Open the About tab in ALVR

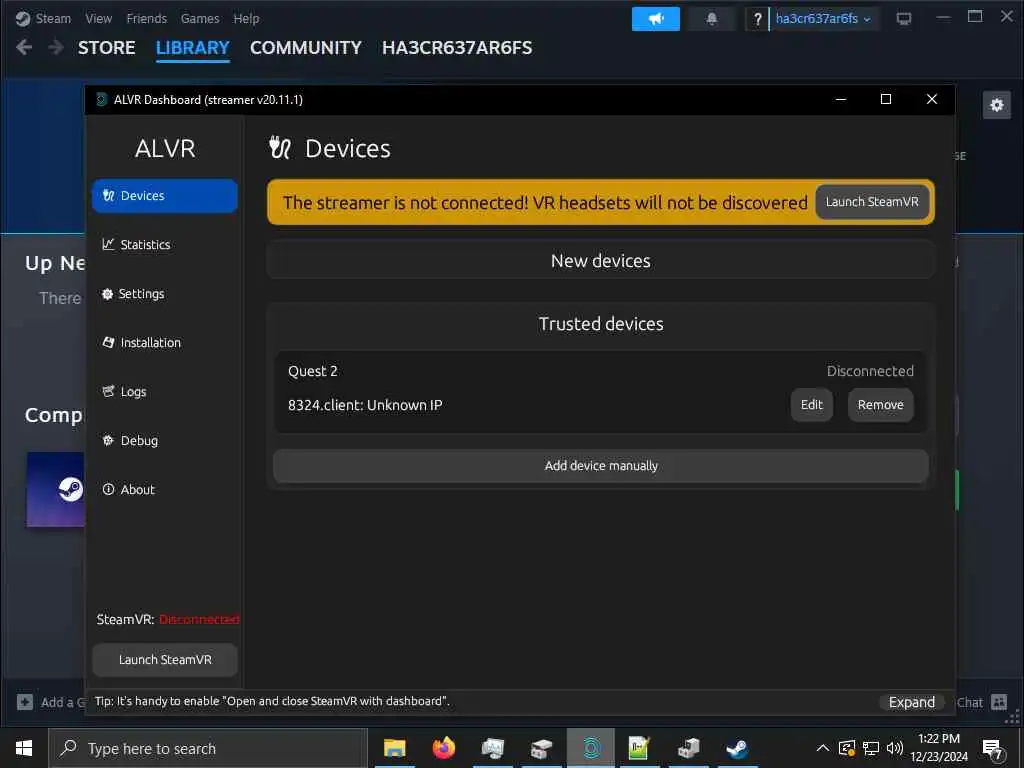point(165,490)
